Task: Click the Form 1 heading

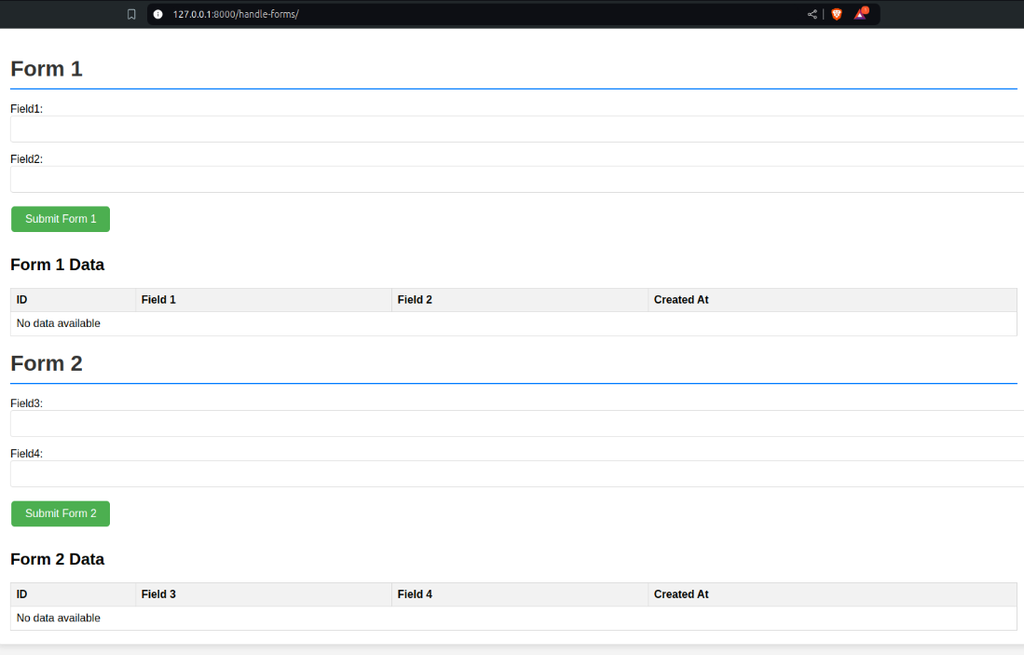Action: 46,69
